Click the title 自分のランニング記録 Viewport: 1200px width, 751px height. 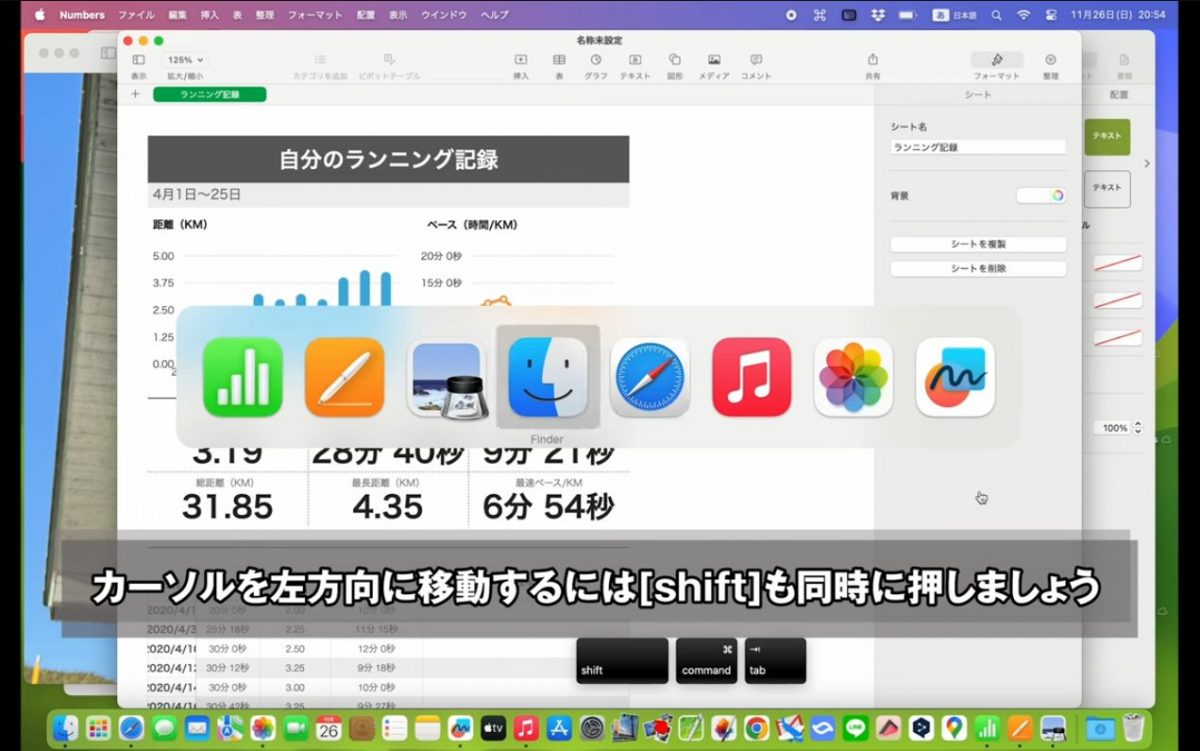pos(389,159)
